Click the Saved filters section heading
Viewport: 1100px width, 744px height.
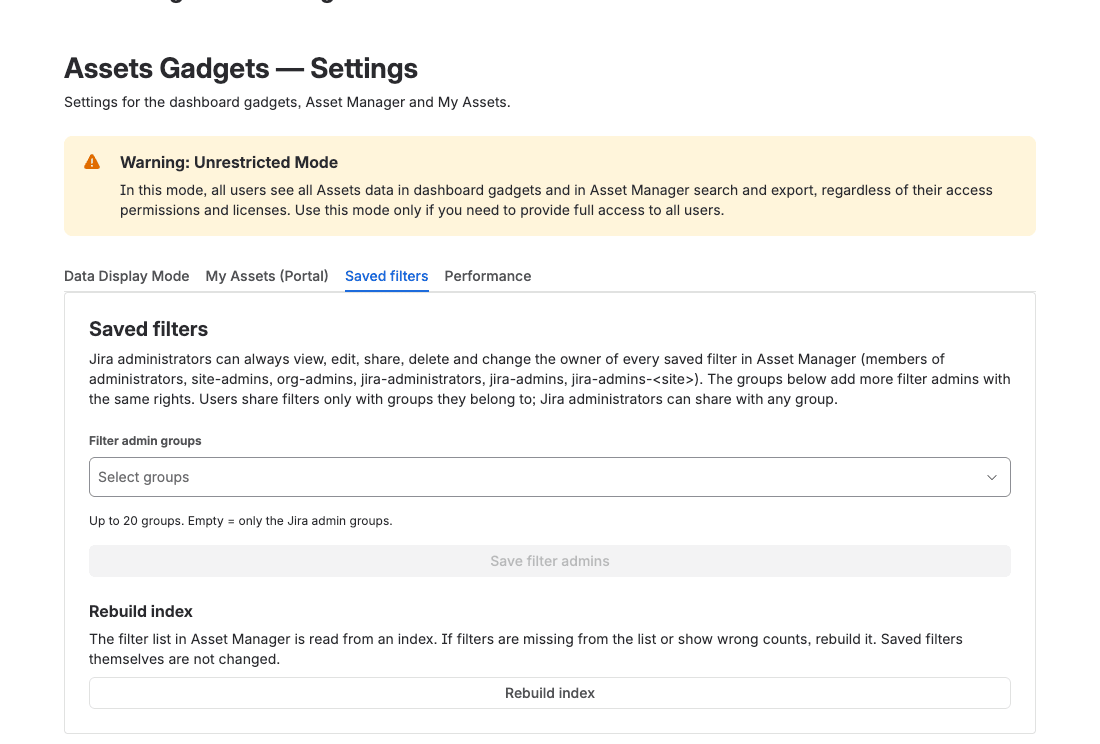(x=148, y=329)
